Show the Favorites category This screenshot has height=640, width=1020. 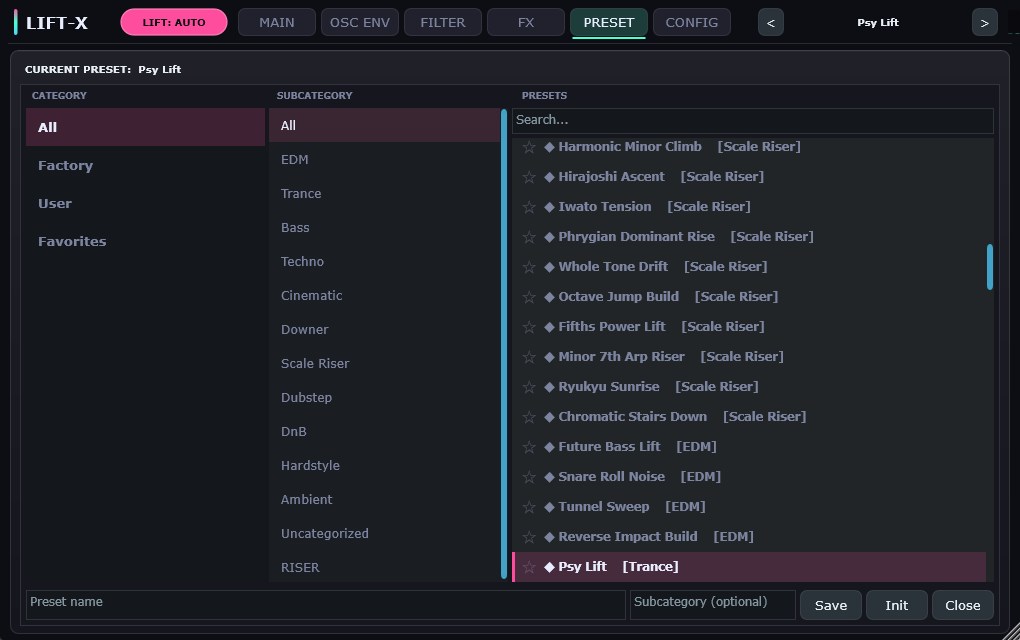145,241
